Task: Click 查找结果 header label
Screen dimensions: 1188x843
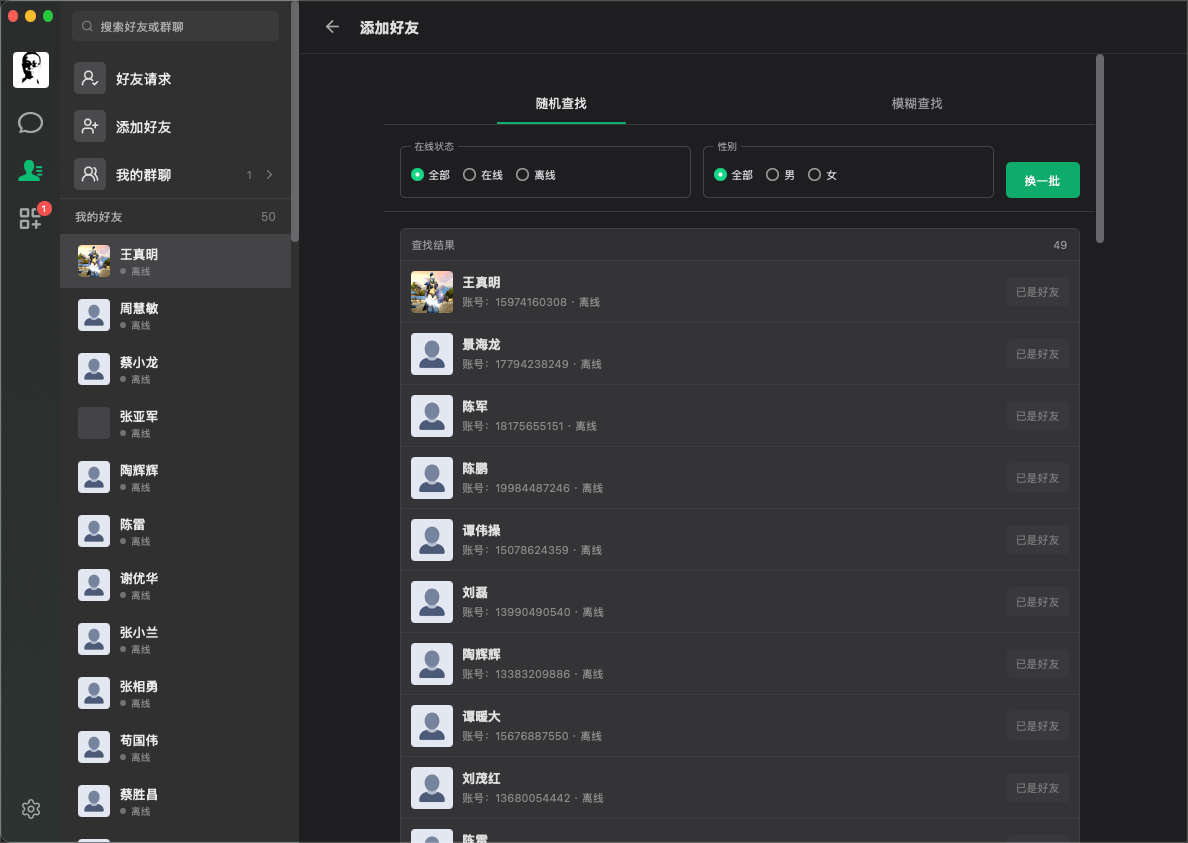Action: click(433, 245)
